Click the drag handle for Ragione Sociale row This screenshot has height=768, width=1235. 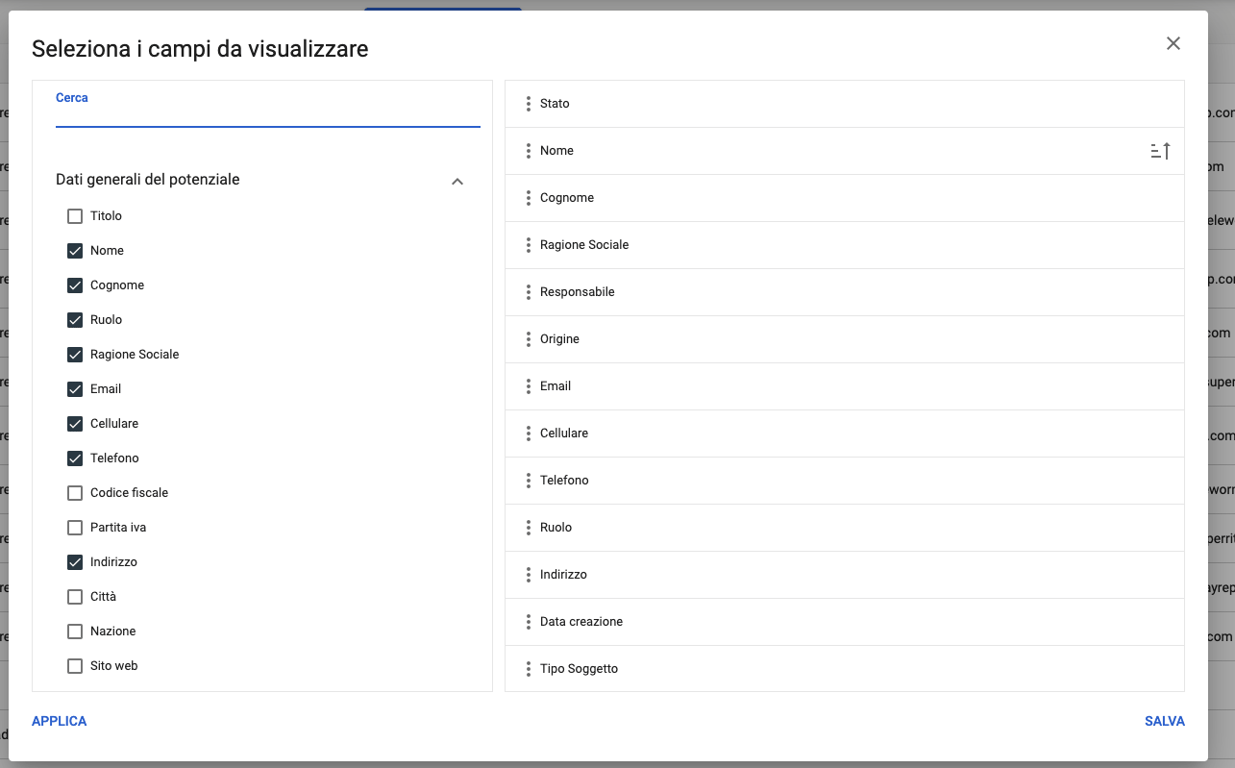pos(528,245)
